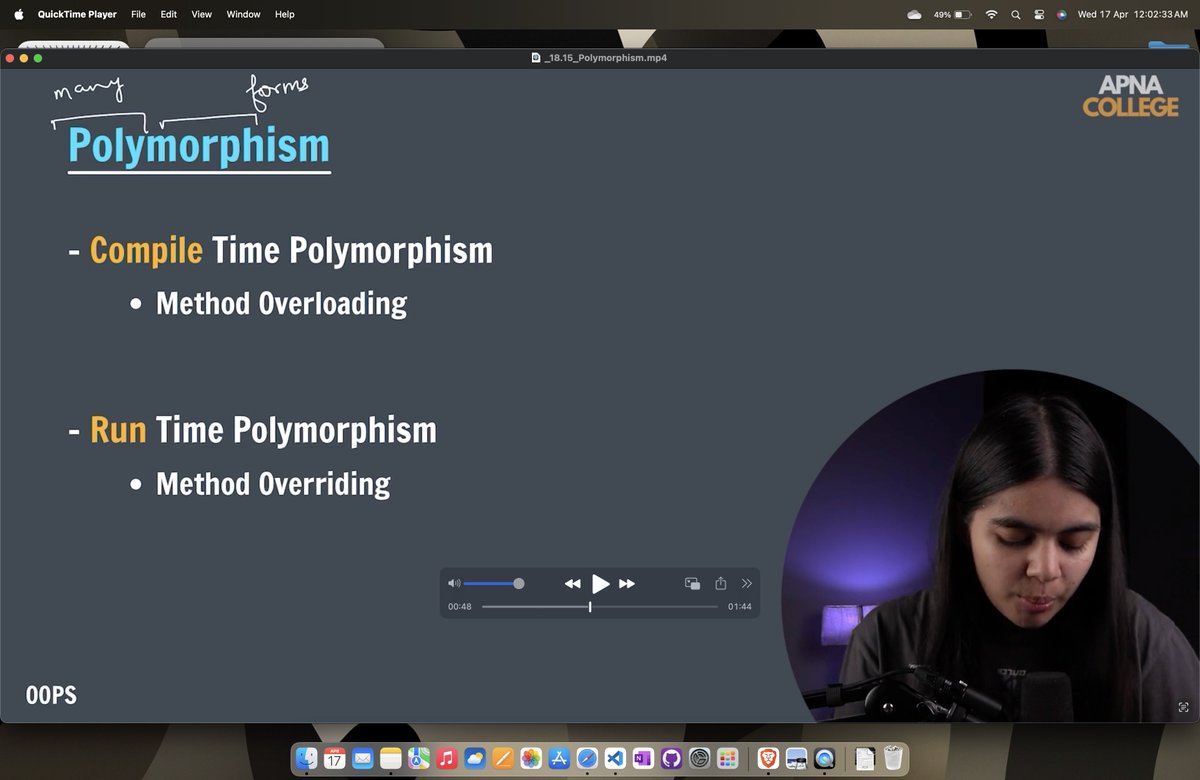This screenshot has width=1200, height=780.
Task: Open the Apple menu
Action: [x=18, y=14]
